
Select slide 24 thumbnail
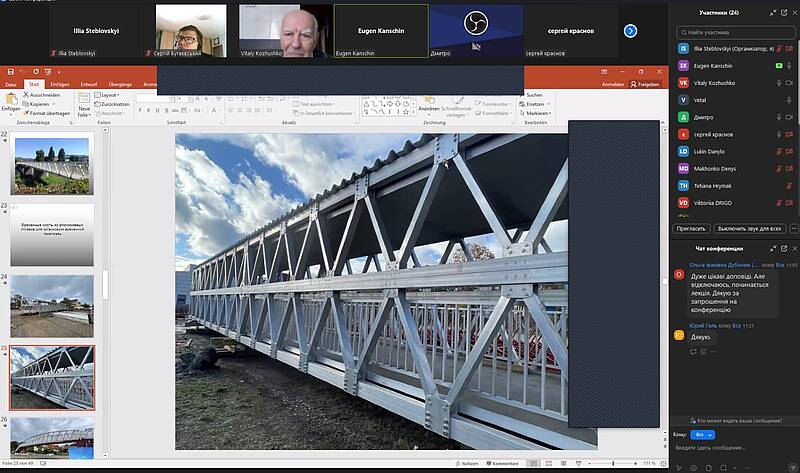(x=52, y=306)
